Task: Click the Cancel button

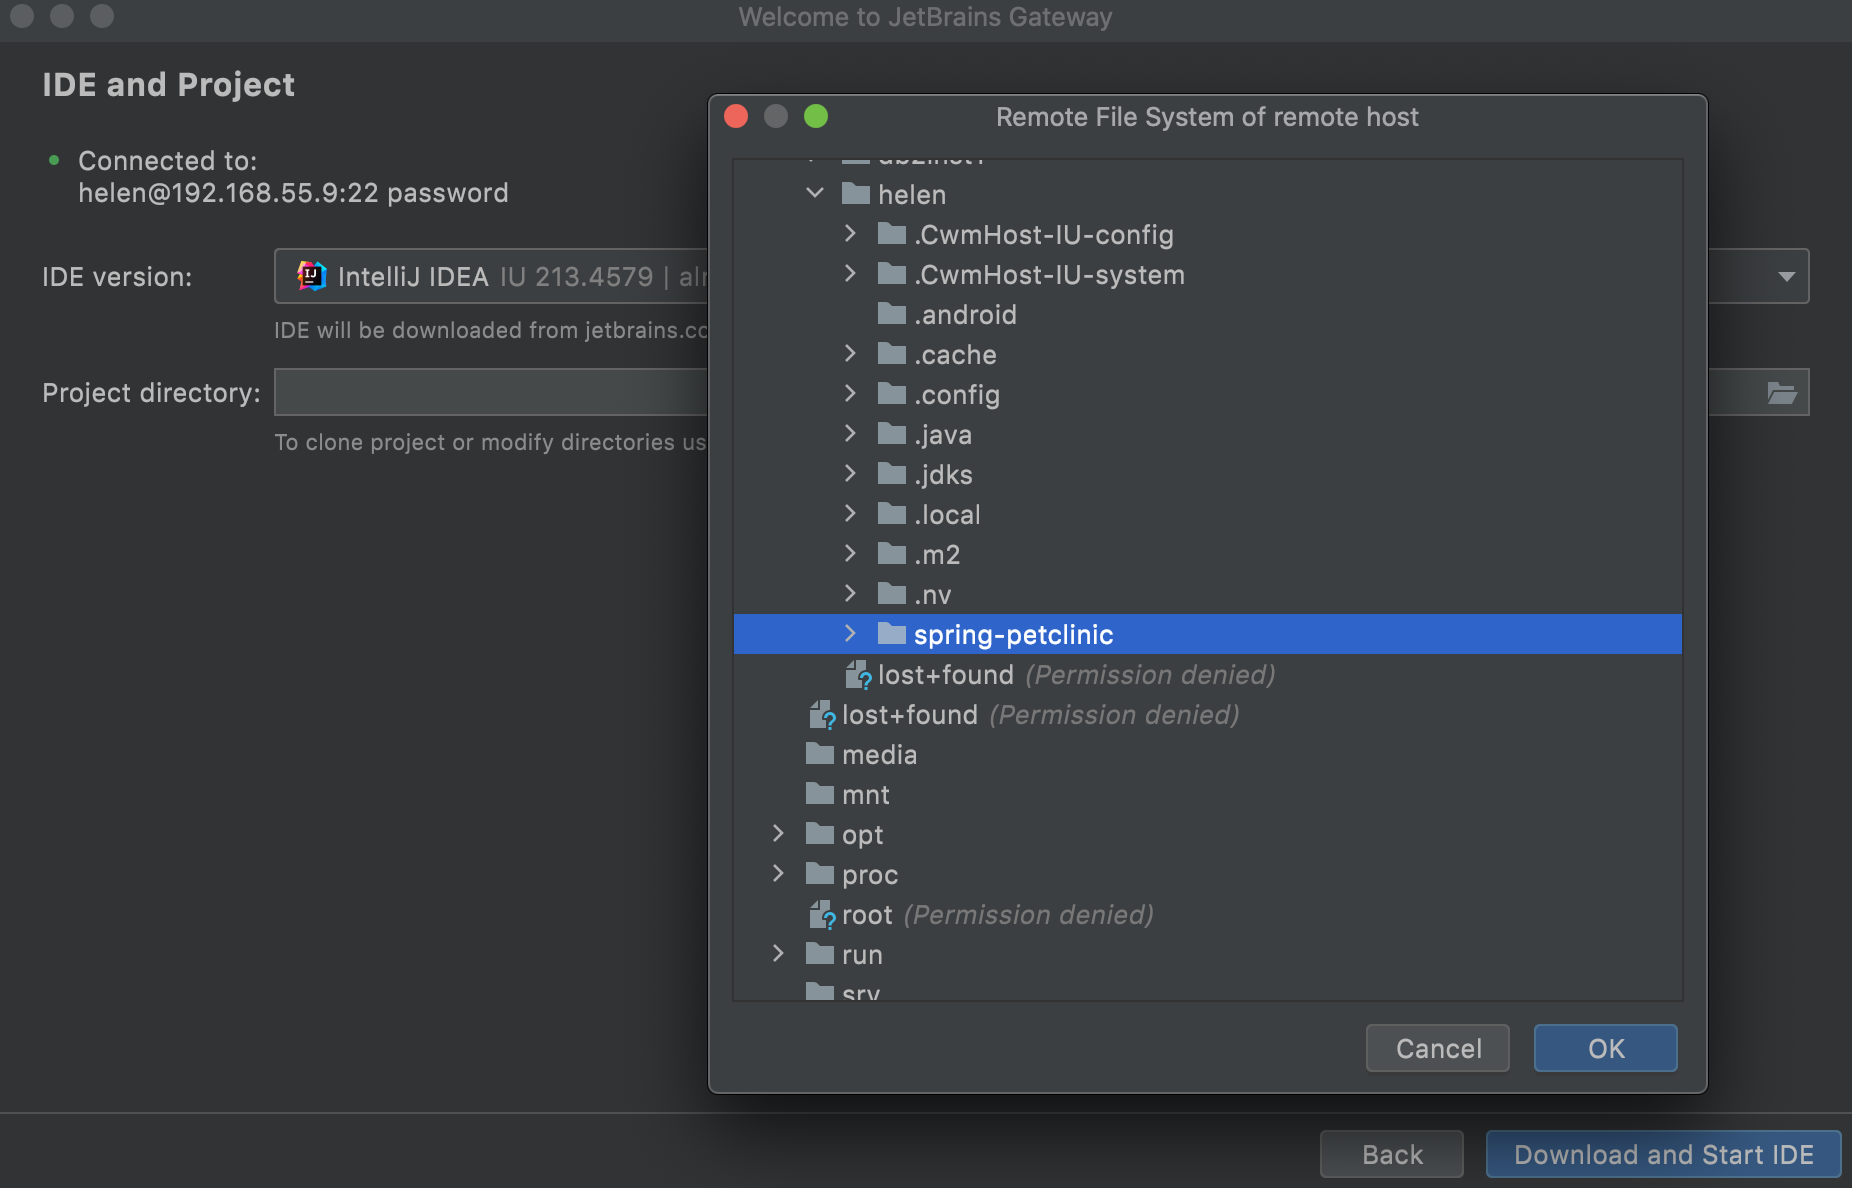Action: (x=1437, y=1048)
